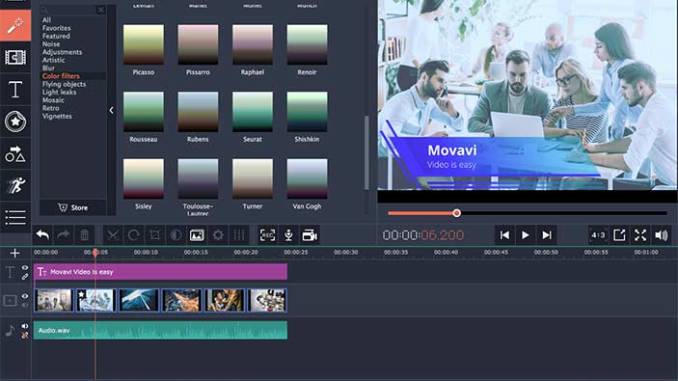
Task: Select the All filter category
Action: [x=46, y=20]
